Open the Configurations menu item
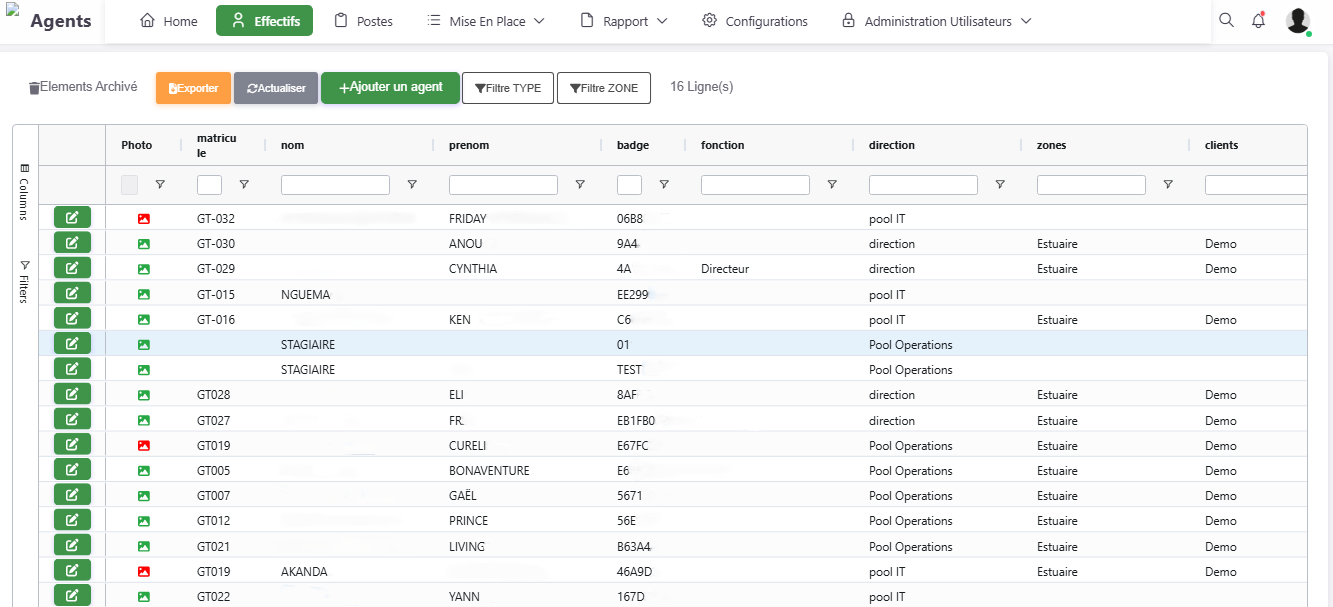The height and width of the screenshot is (607, 1333). (754, 21)
